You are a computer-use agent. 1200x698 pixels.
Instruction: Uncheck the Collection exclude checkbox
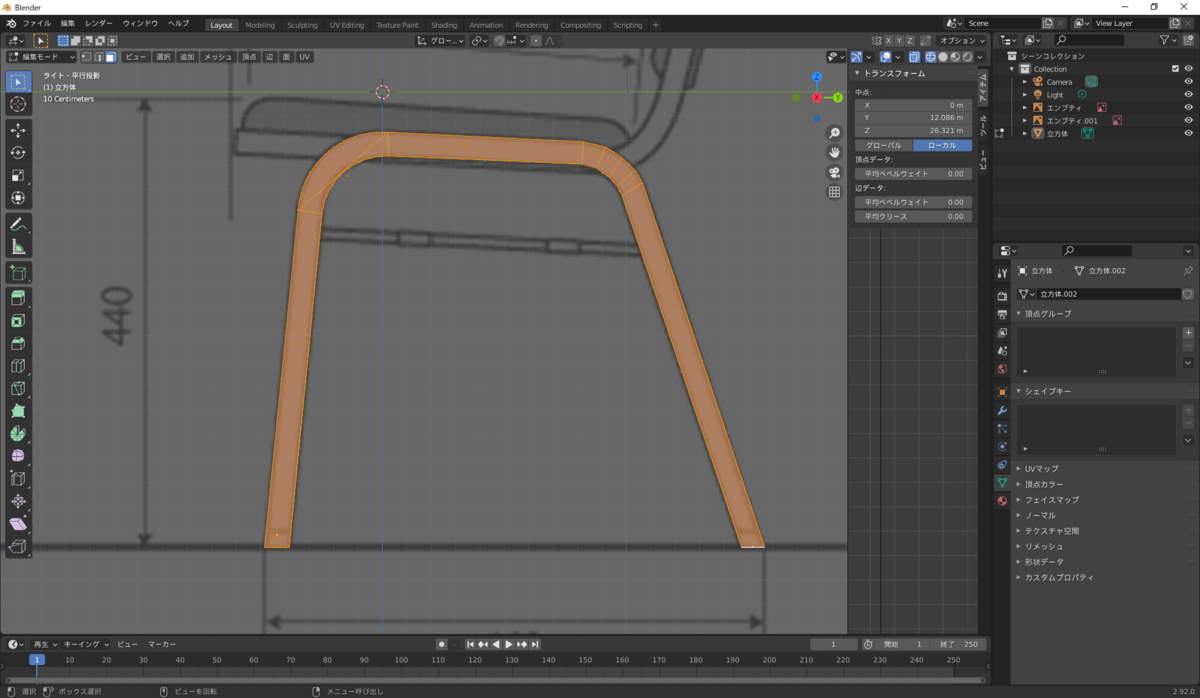pyautogui.click(x=1175, y=69)
